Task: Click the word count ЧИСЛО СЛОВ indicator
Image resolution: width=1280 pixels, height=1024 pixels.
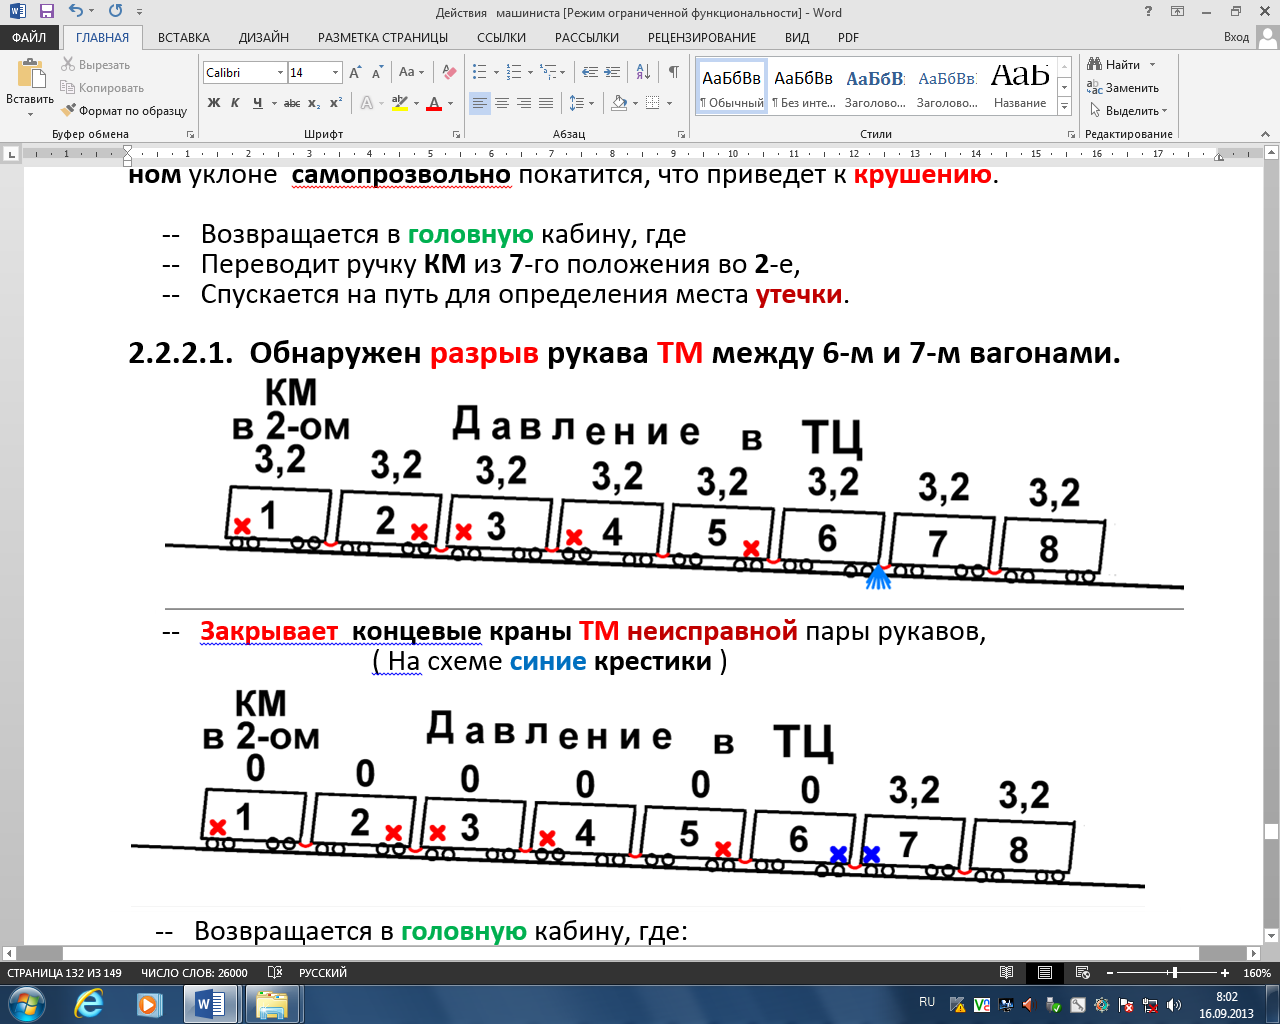Action: pyautogui.click(x=194, y=973)
